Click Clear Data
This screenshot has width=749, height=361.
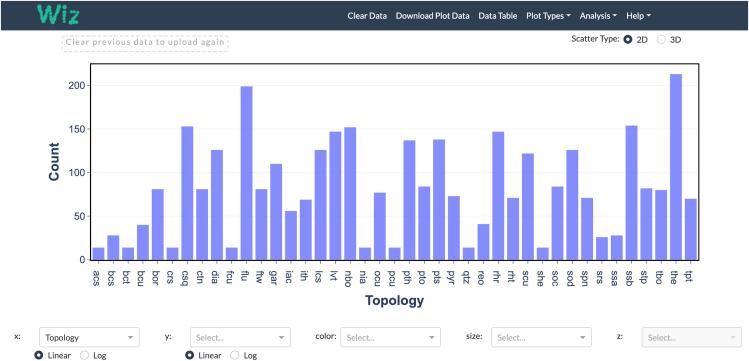click(367, 16)
